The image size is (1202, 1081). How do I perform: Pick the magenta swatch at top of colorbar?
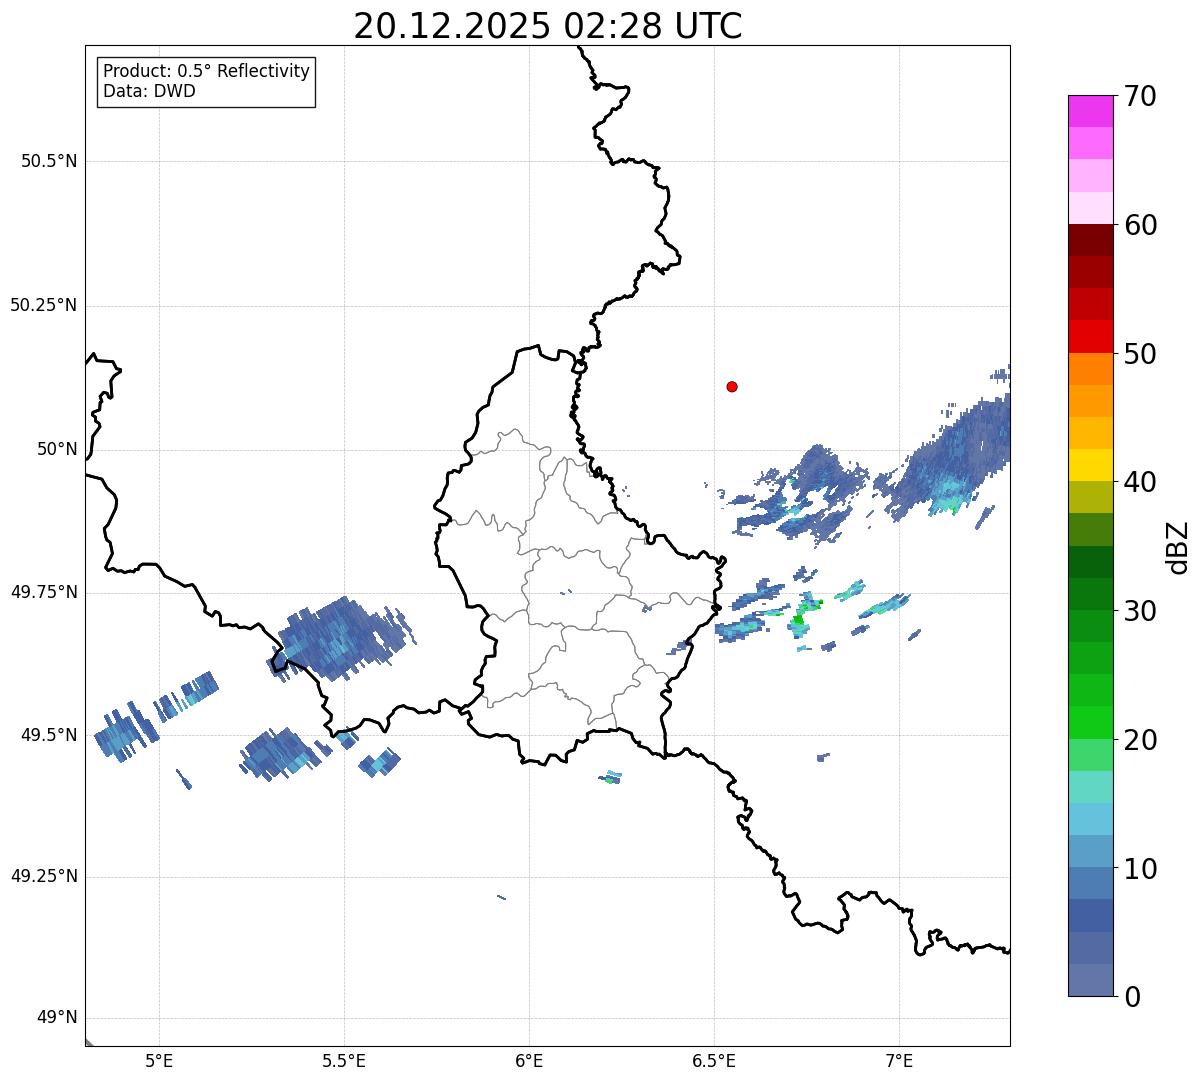click(1090, 111)
